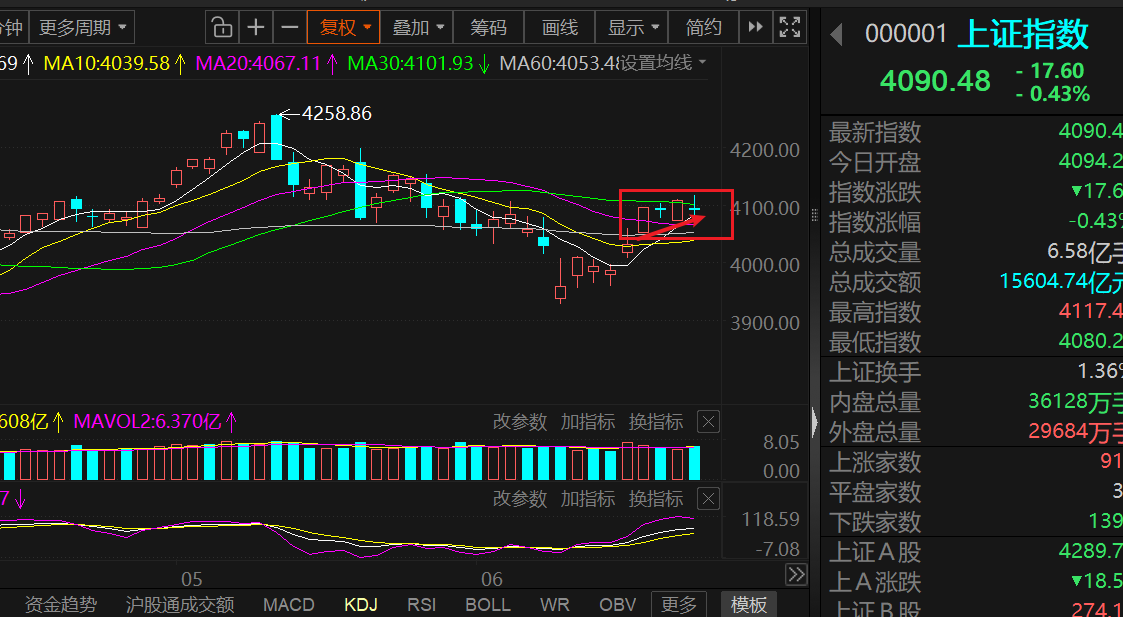Viewport: 1123px width, 617px height.
Task: Zoom in chart with plus icon
Action: [x=256, y=28]
